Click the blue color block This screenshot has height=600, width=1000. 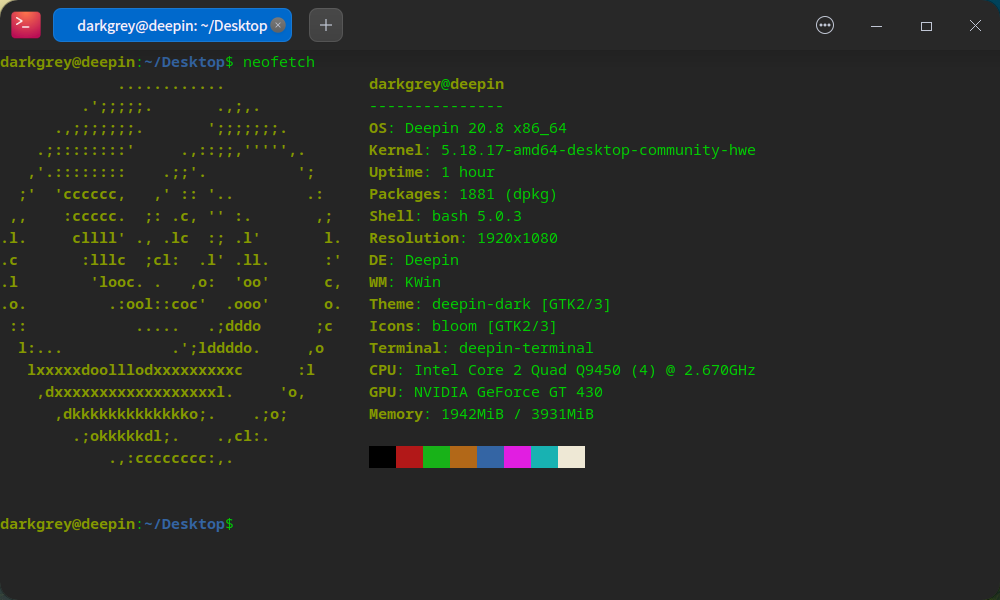490,457
